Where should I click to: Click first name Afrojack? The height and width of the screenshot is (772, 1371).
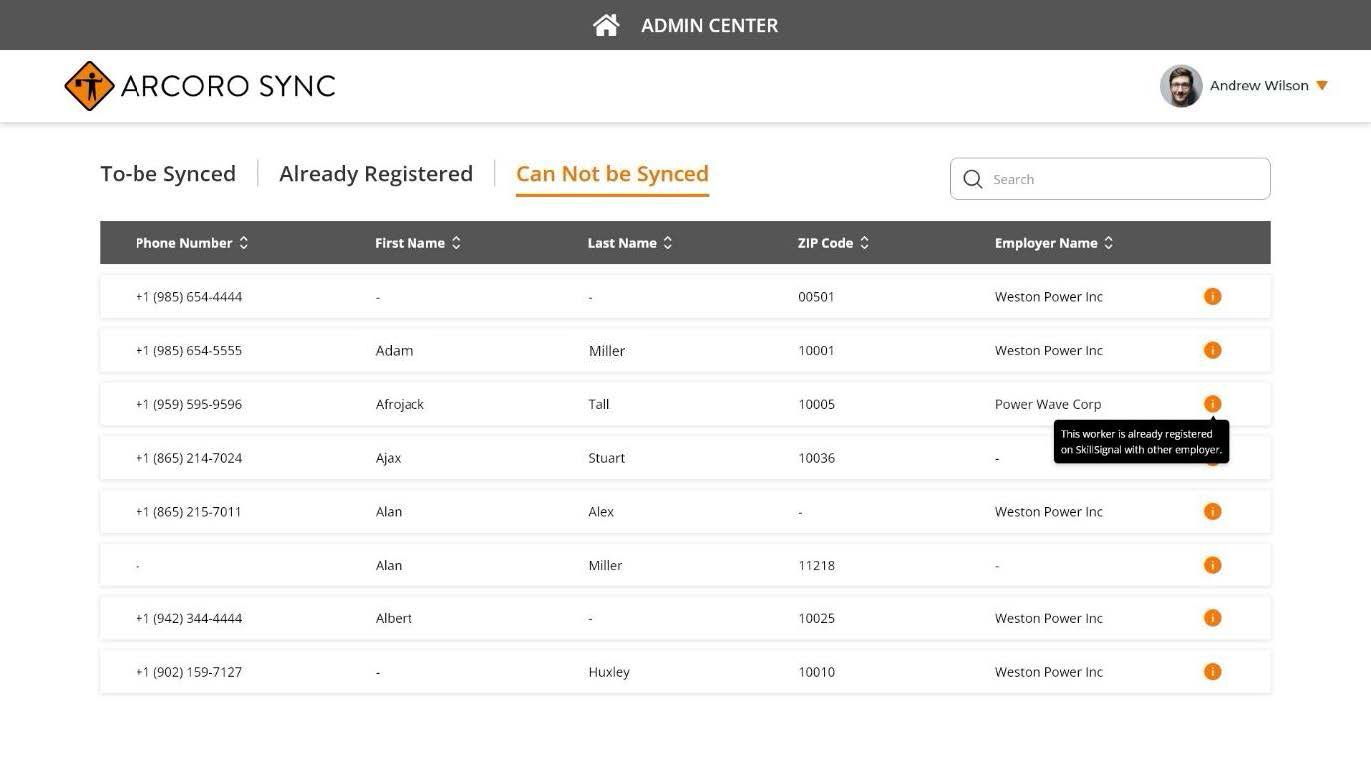pos(399,405)
